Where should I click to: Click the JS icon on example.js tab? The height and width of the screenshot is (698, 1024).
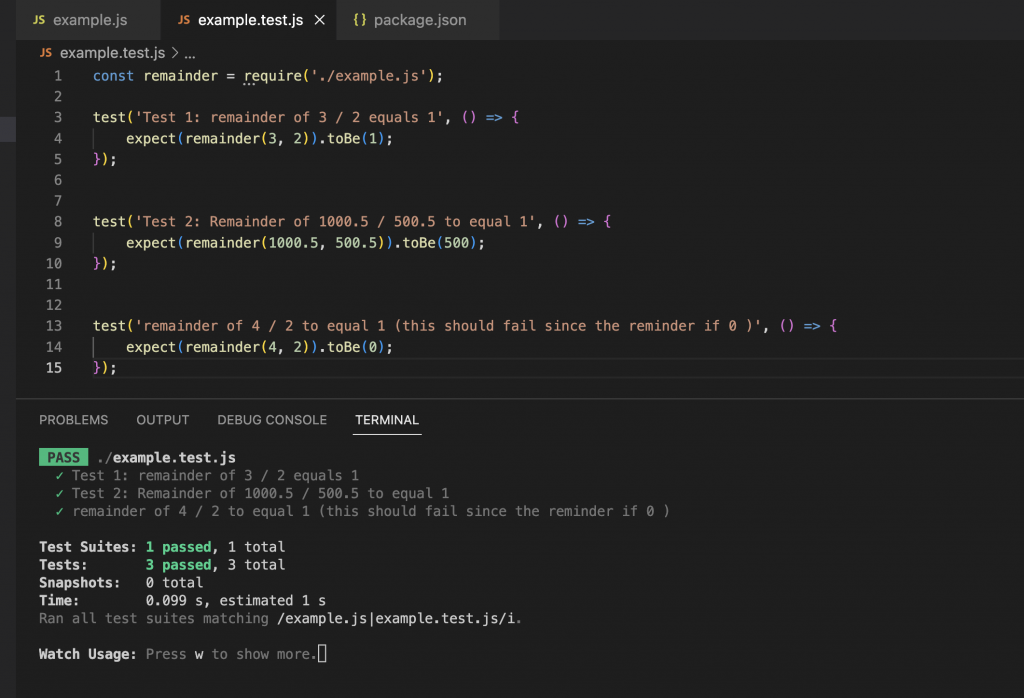[x=39, y=20]
